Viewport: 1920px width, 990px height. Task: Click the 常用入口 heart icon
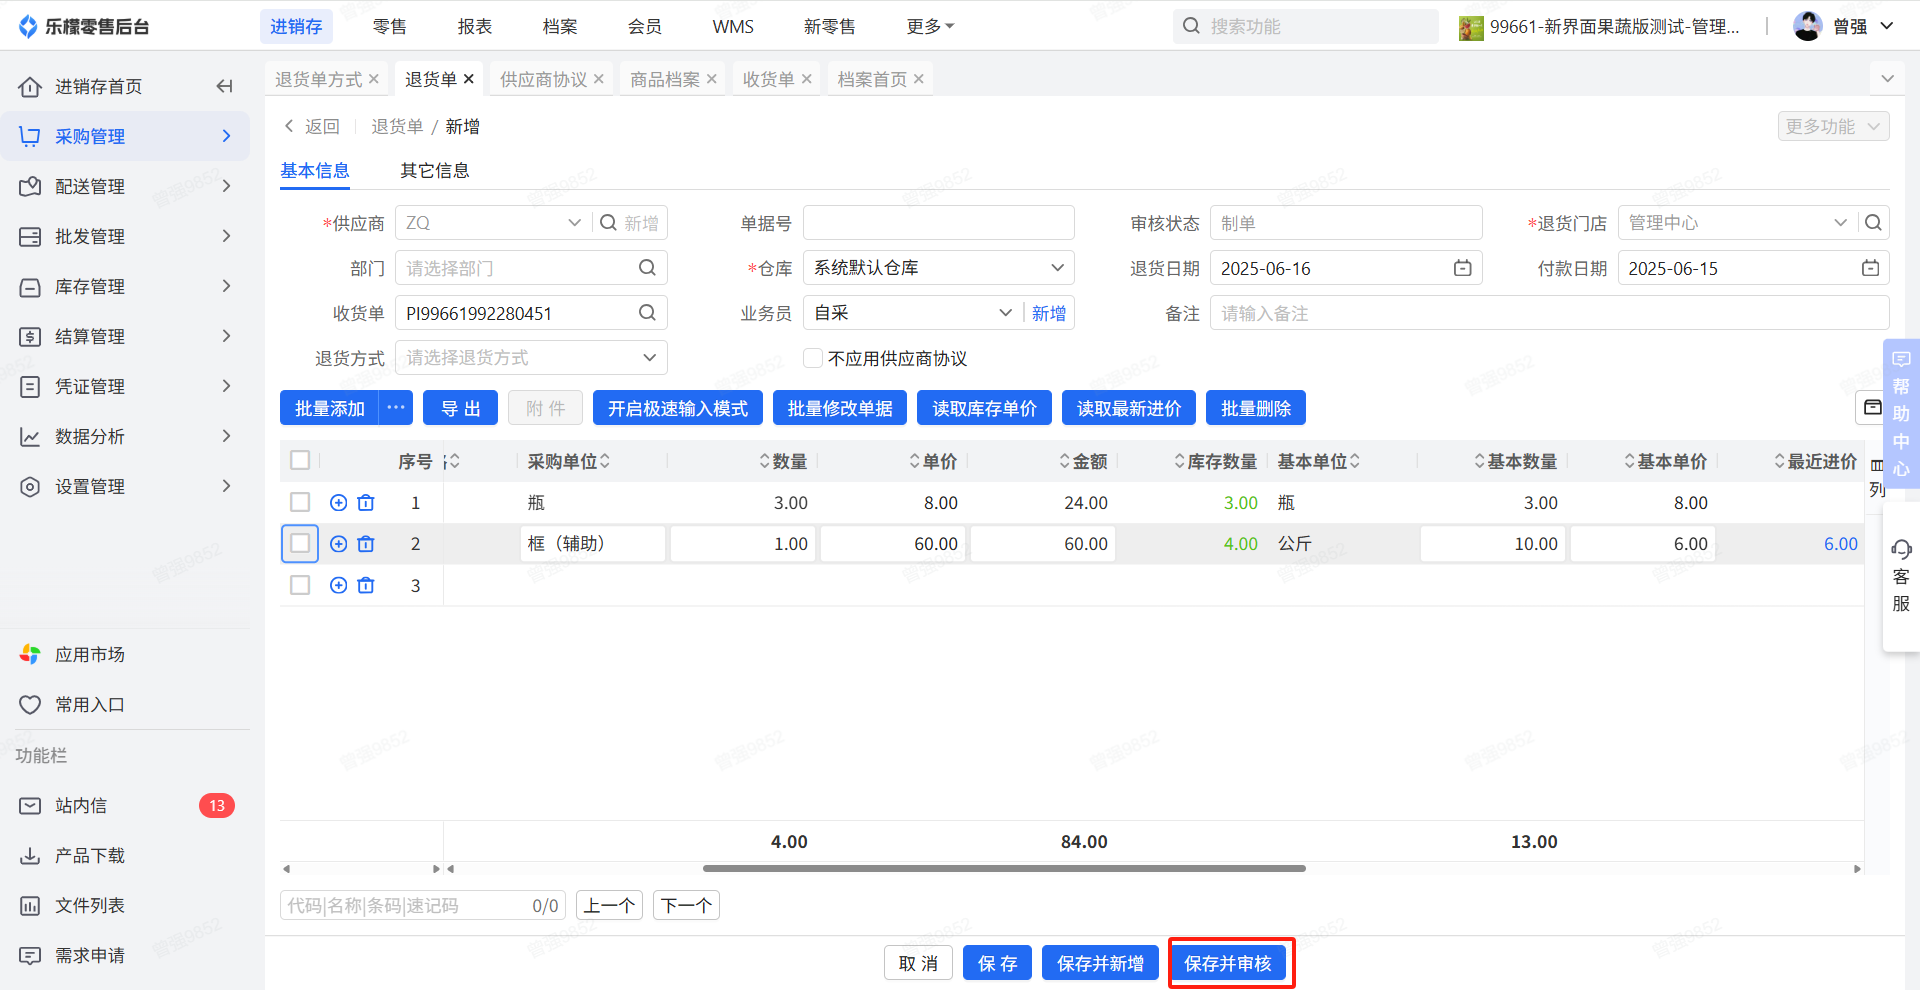coord(30,705)
